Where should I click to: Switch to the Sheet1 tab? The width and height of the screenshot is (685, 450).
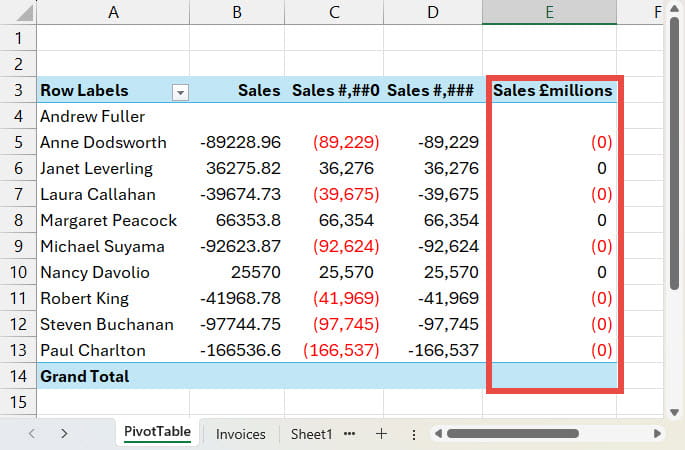[311, 434]
